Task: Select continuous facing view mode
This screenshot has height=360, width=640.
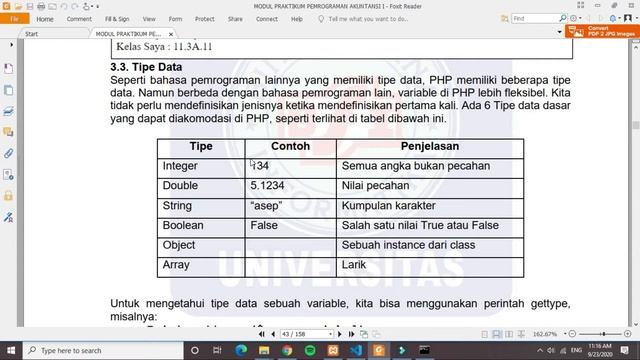Action: [x=521, y=334]
